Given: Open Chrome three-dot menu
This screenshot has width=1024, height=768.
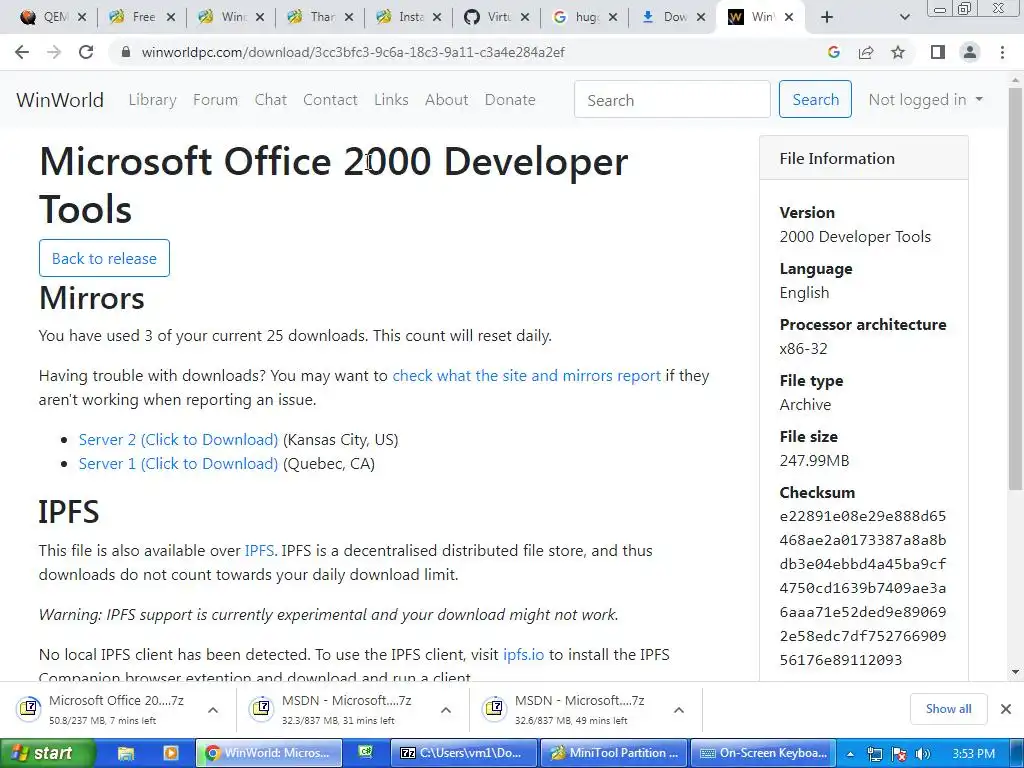Looking at the screenshot, I should [x=1002, y=52].
